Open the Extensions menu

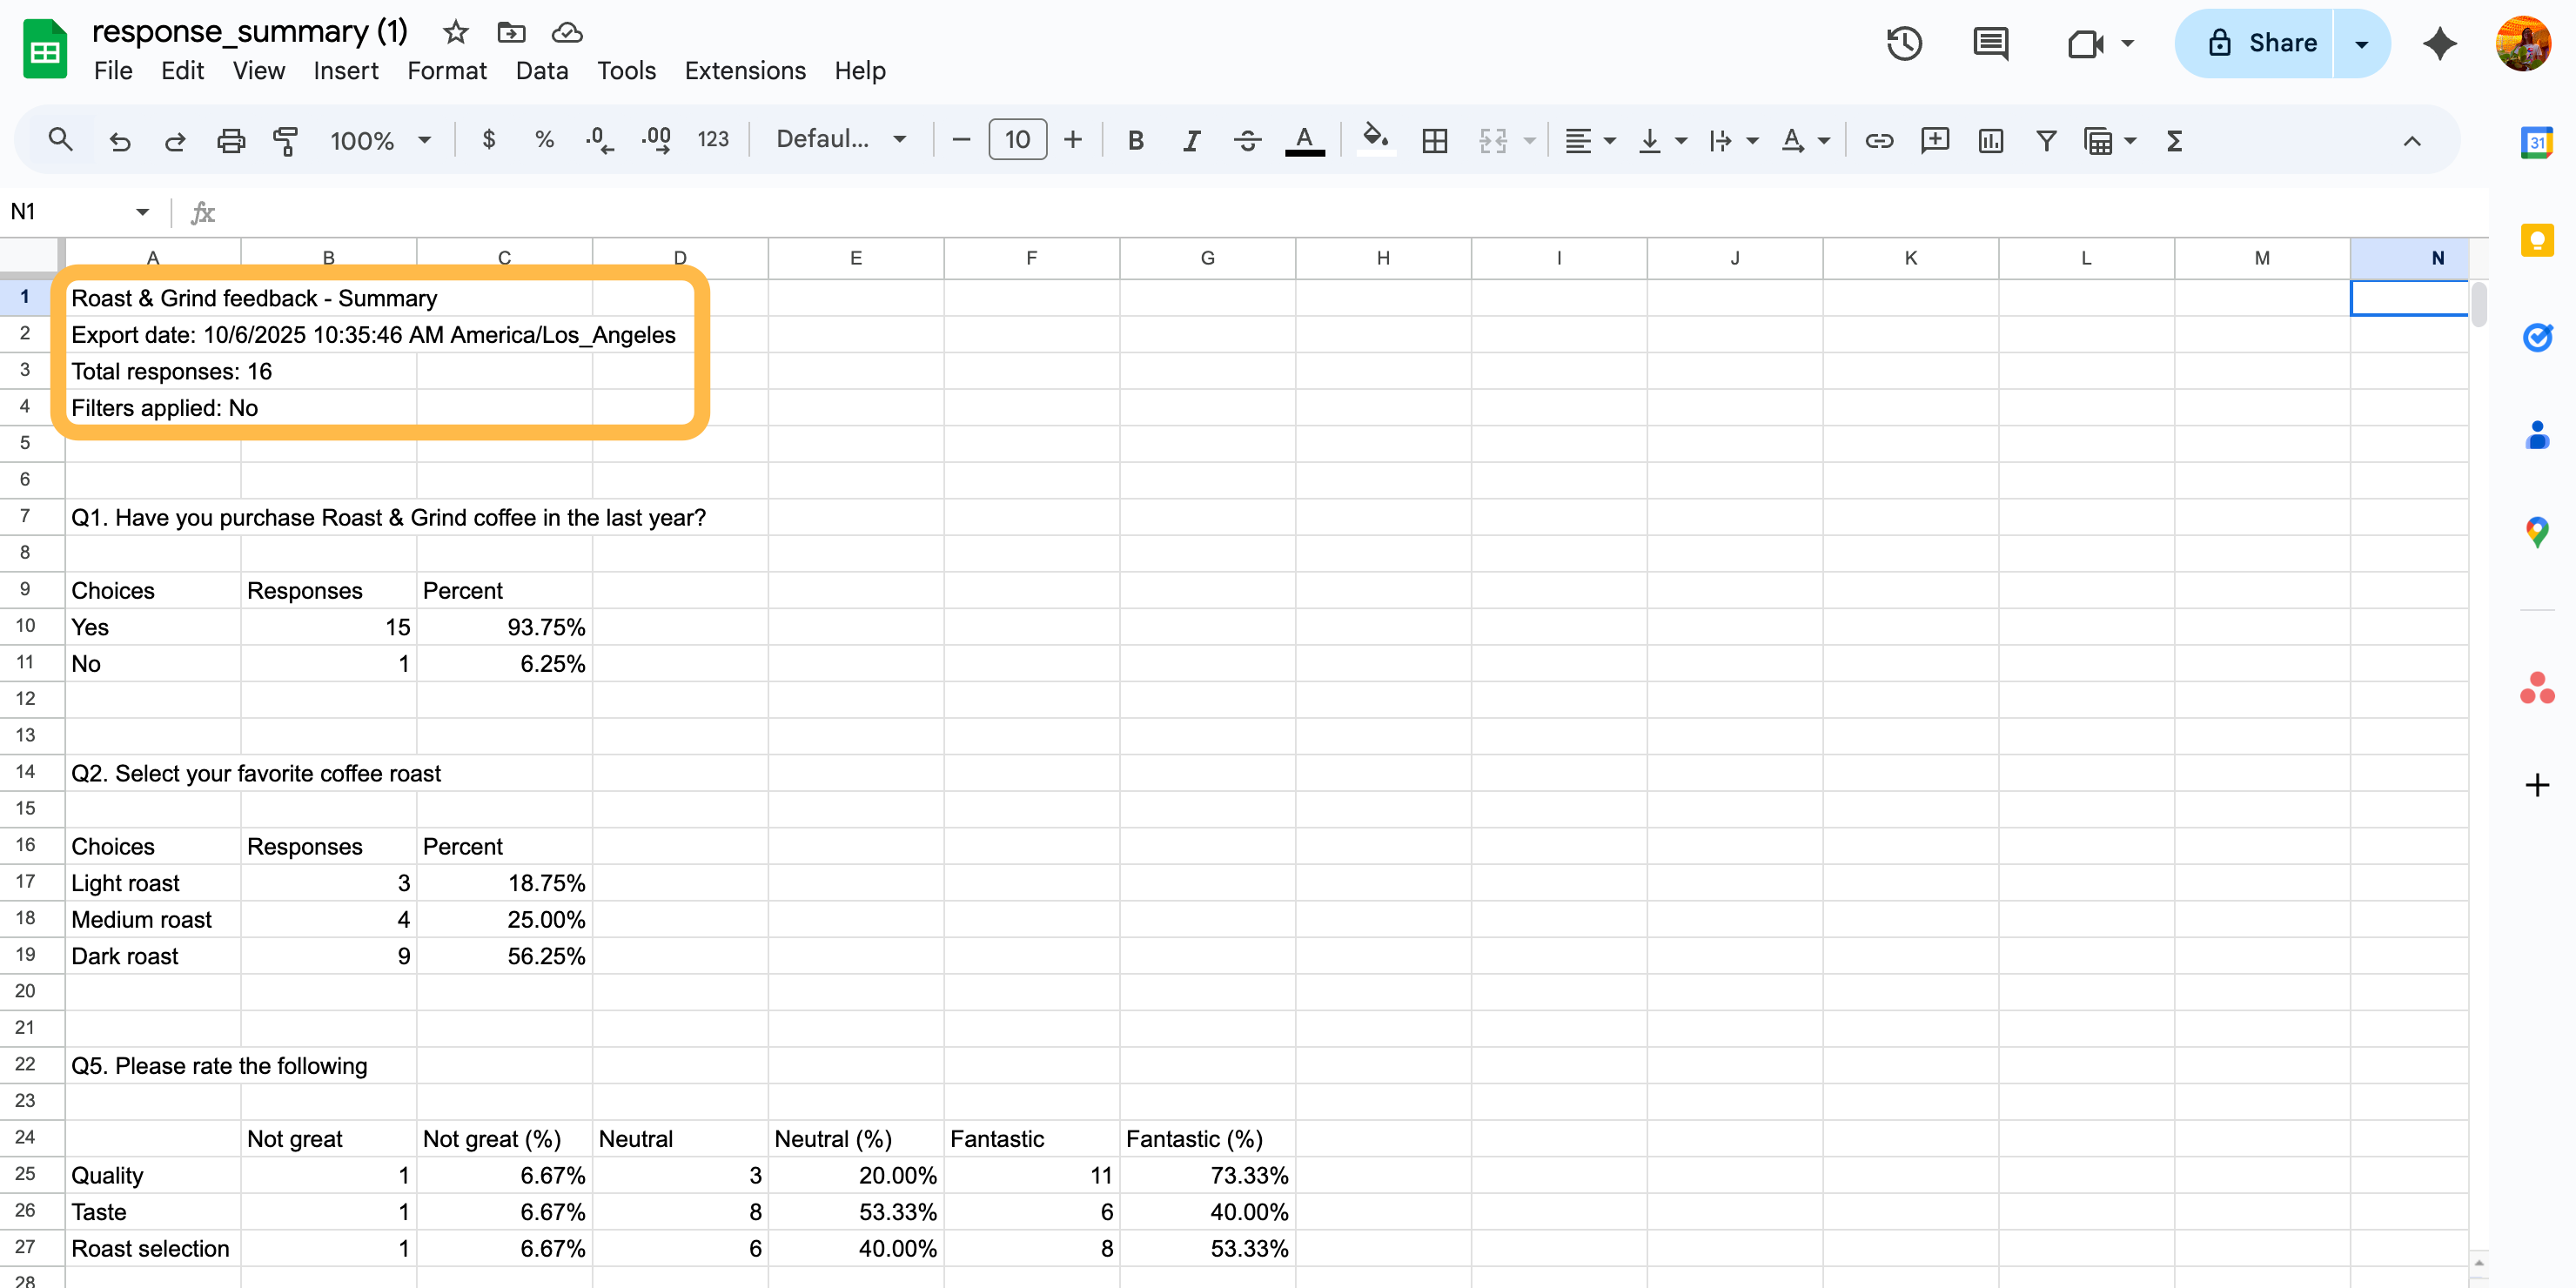coord(744,71)
